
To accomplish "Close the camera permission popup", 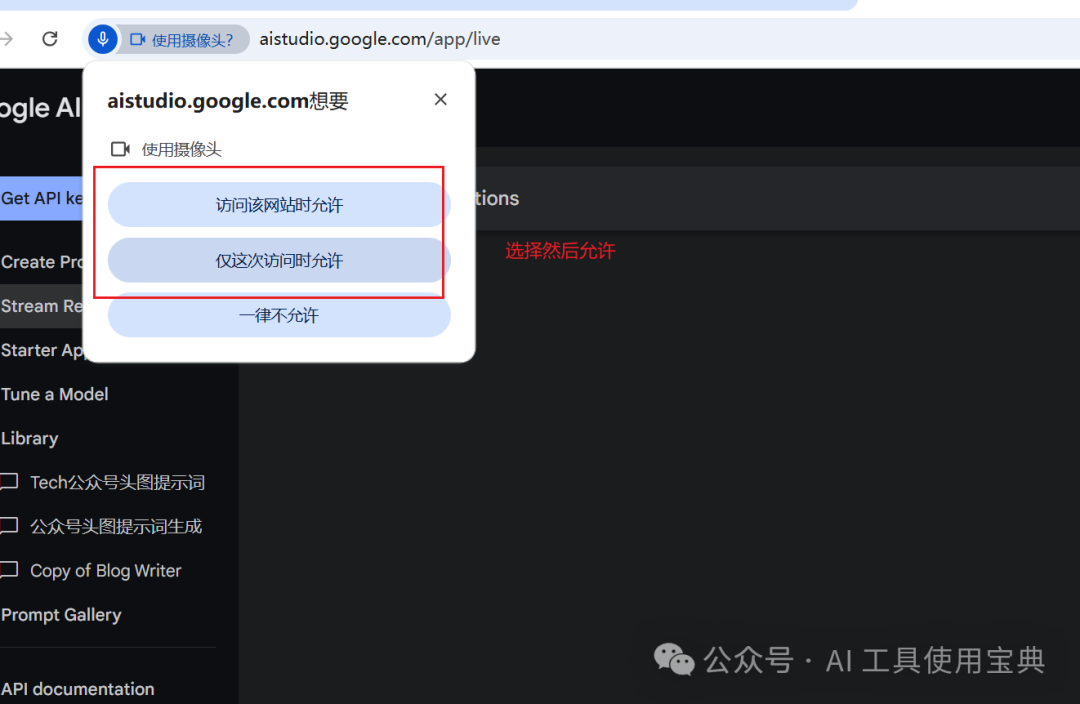I will (x=441, y=100).
